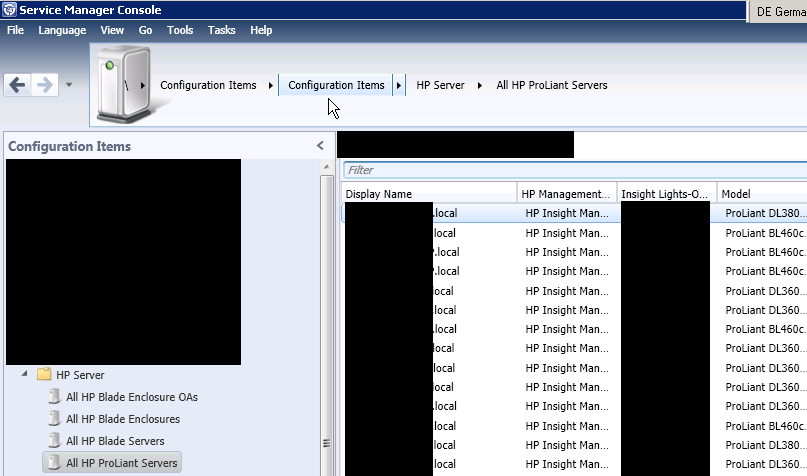Image resolution: width=807 pixels, height=476 pixels.
Task: Click the All HP Blade Enclosure OAs icon
Action: point(55,397)
